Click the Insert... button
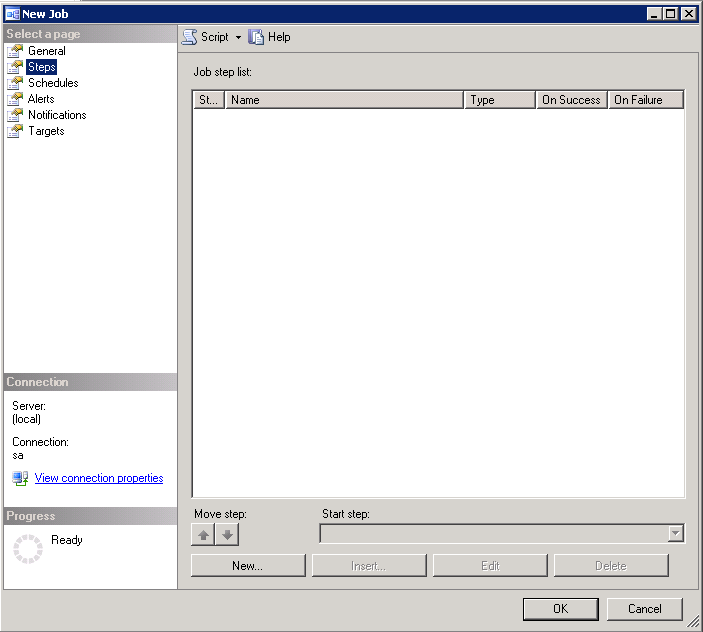The width and height of the screenshot is (703, 632). pos(369,566)
